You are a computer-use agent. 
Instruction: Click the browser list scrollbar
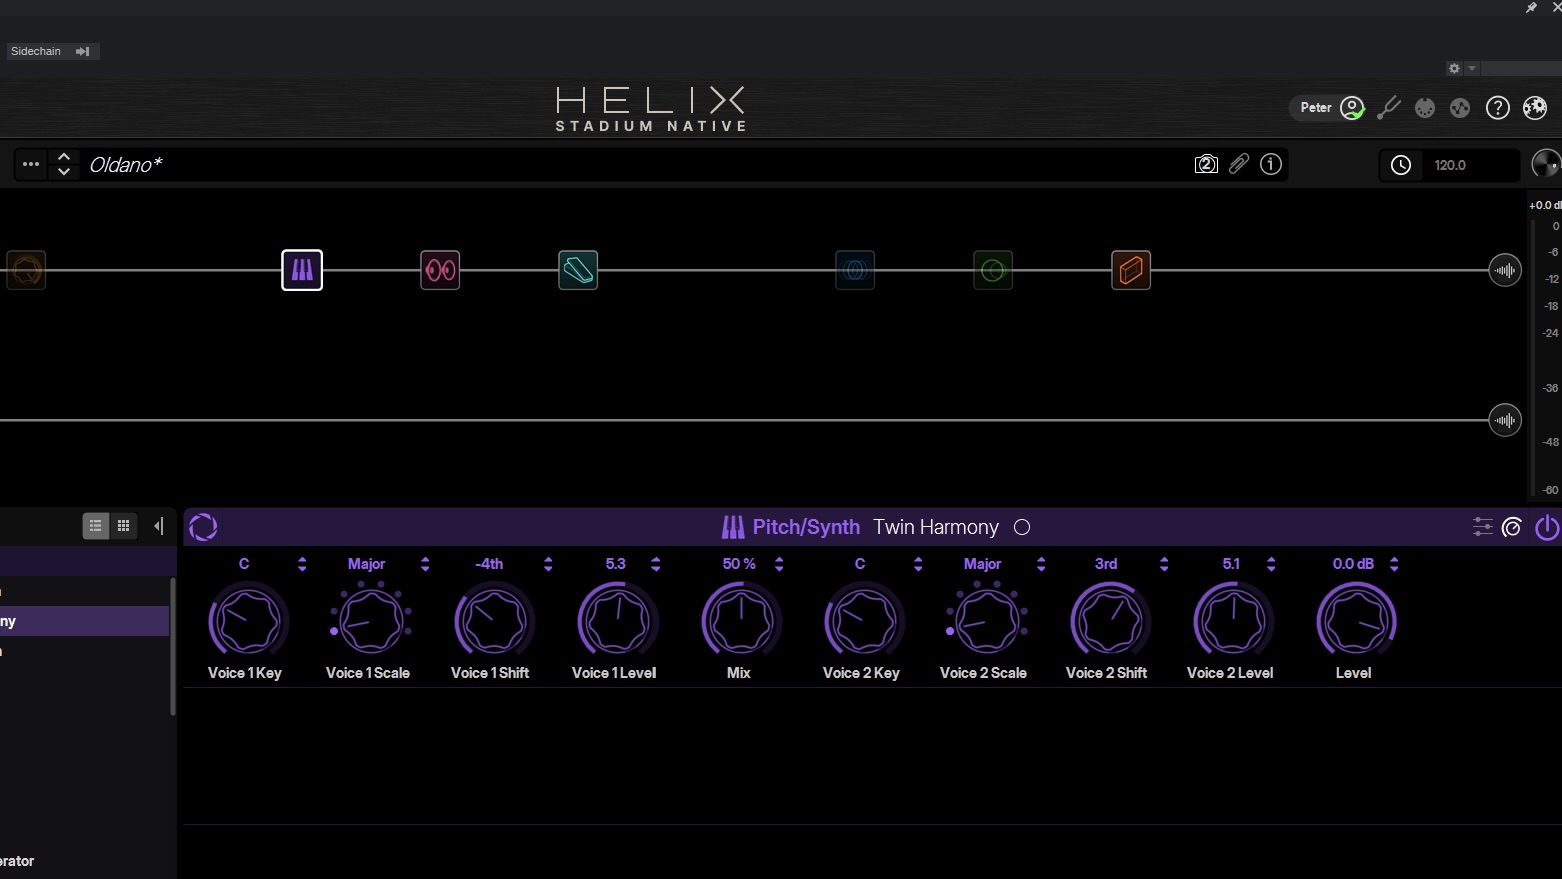click(173, 646)
